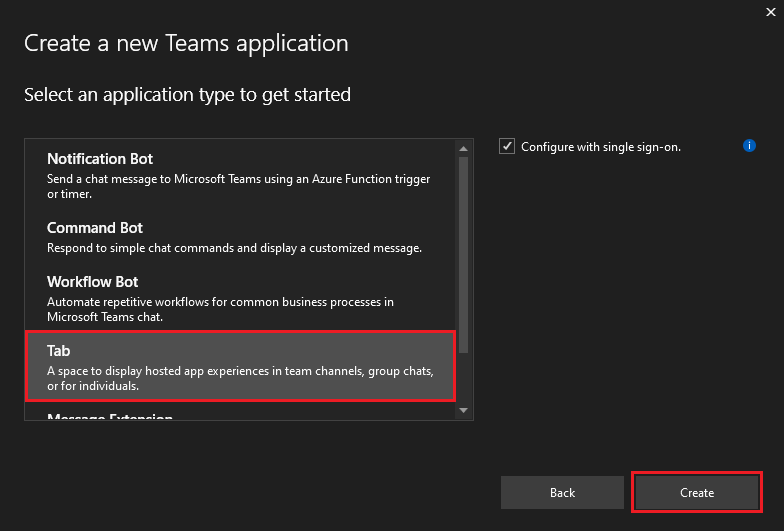Viewport: 784px width, 531px height.
Task: Choose the Command Bot application type
Action: click(x=240, y=236)
